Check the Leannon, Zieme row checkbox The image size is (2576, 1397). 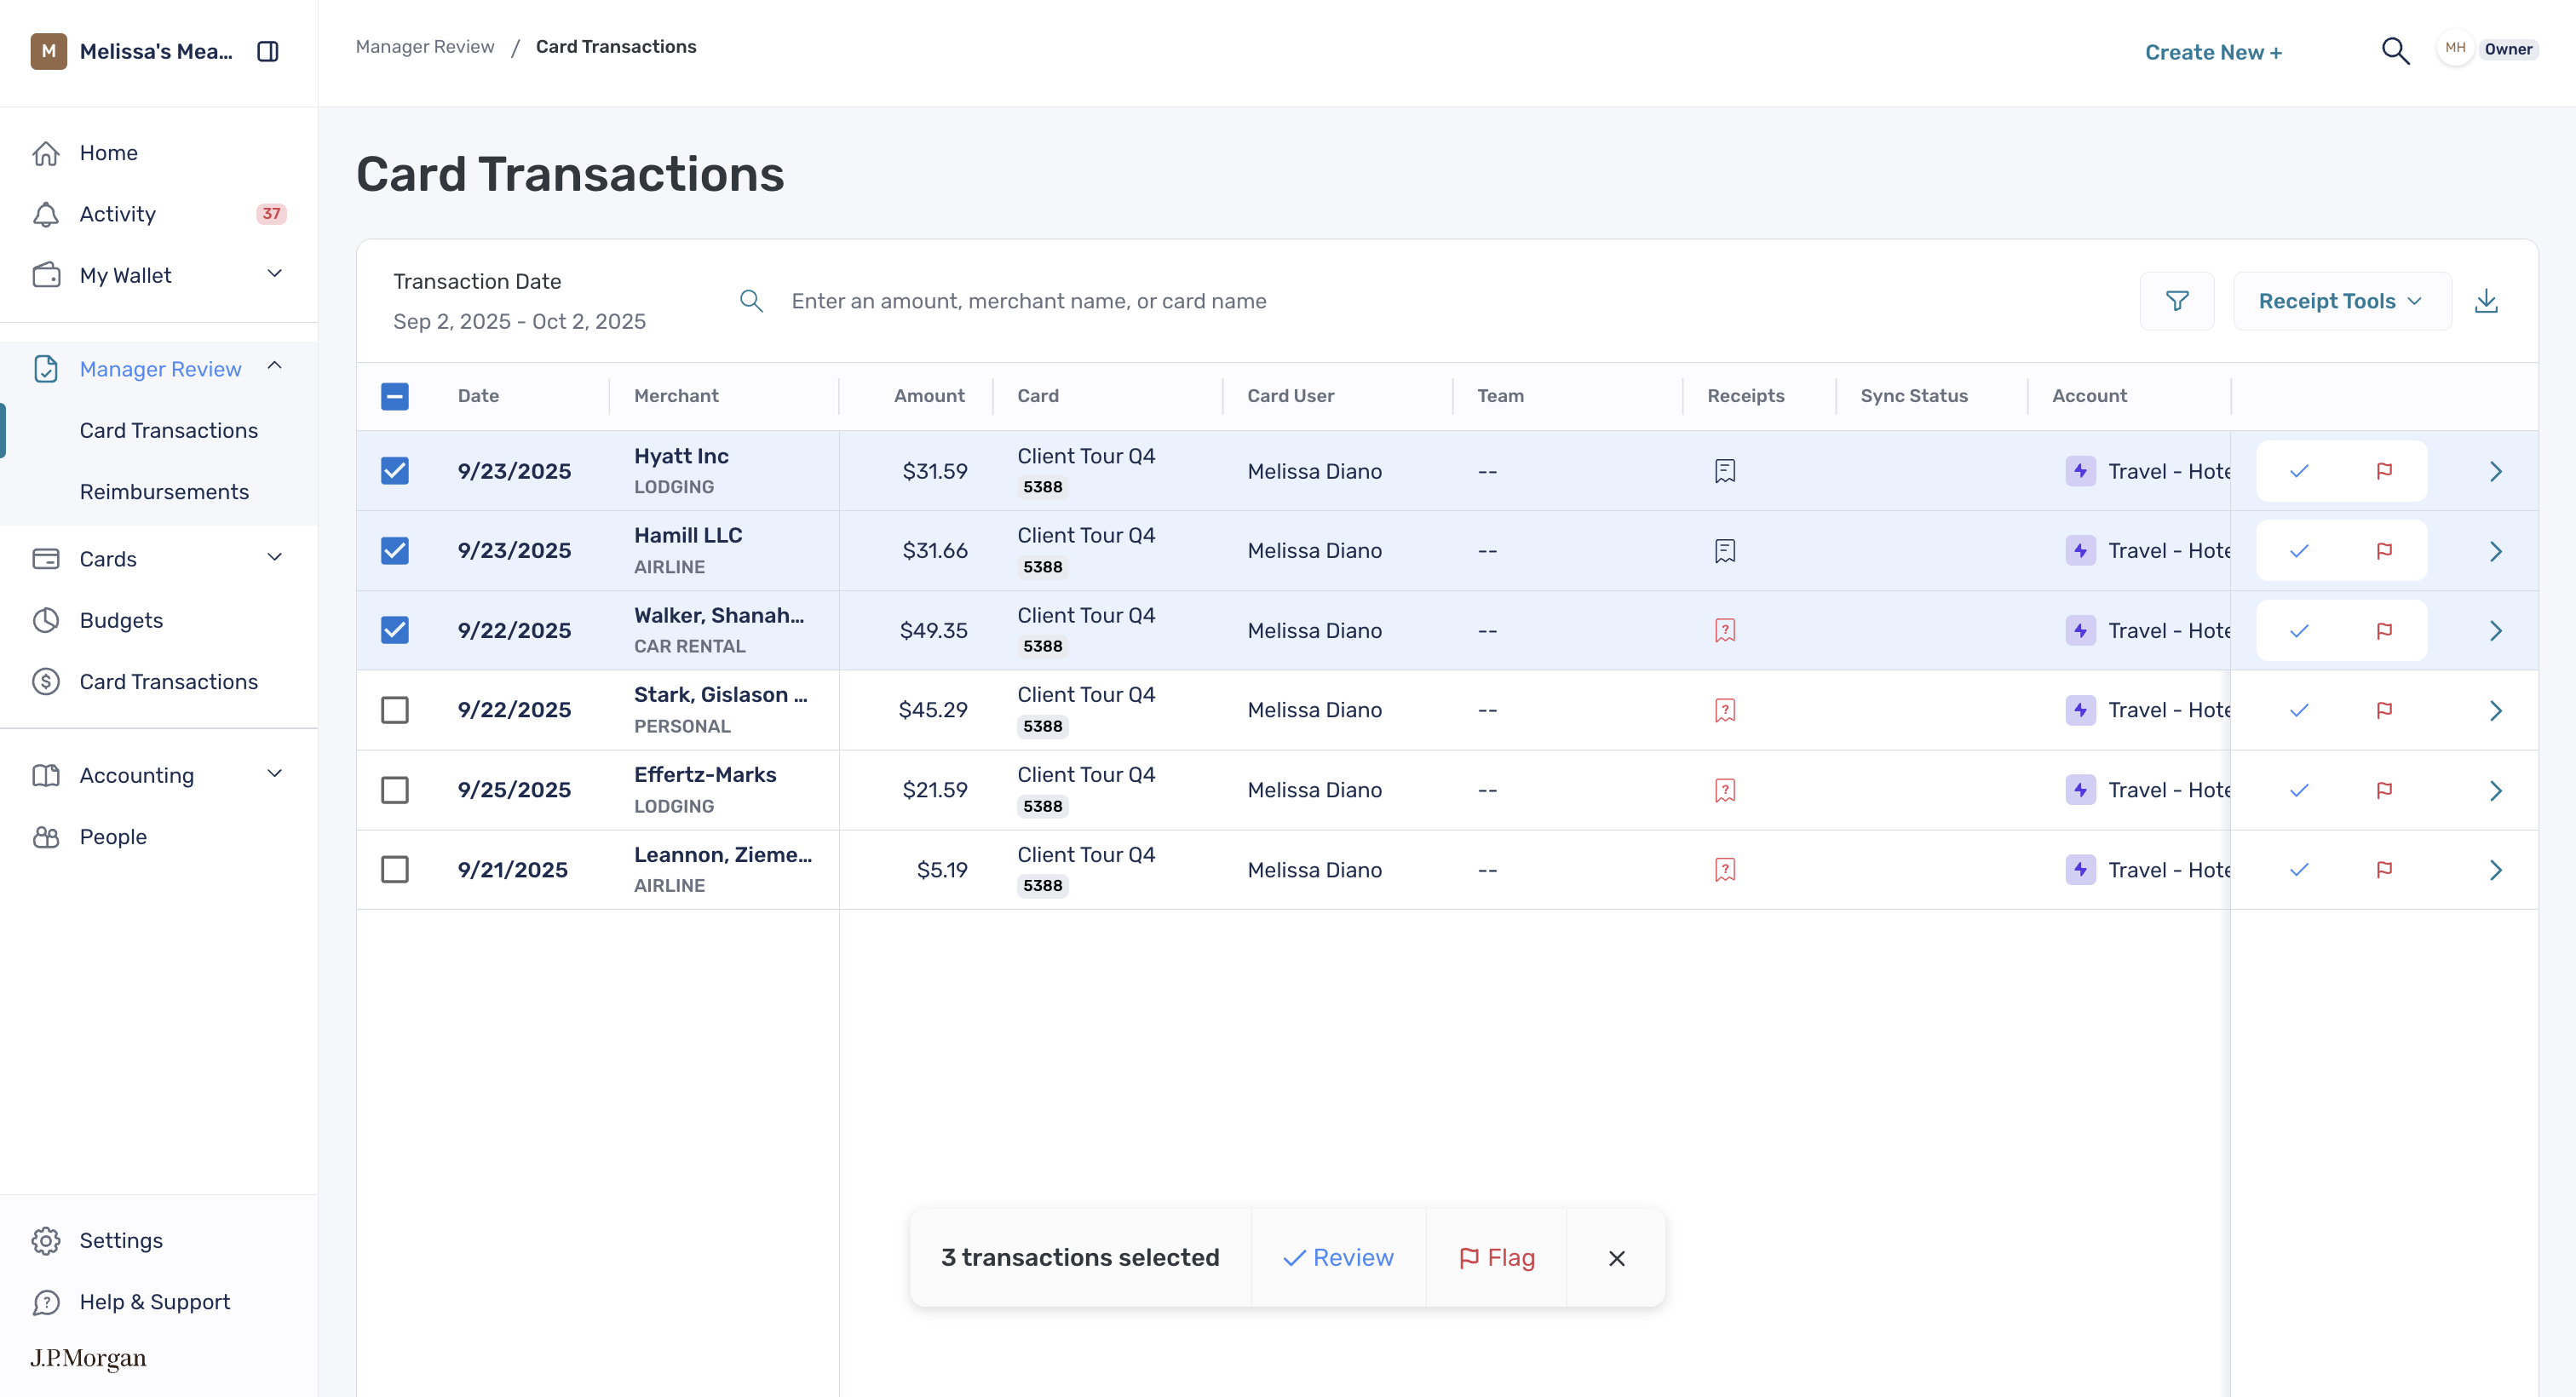pyautogui.click(x=395, y=870)
